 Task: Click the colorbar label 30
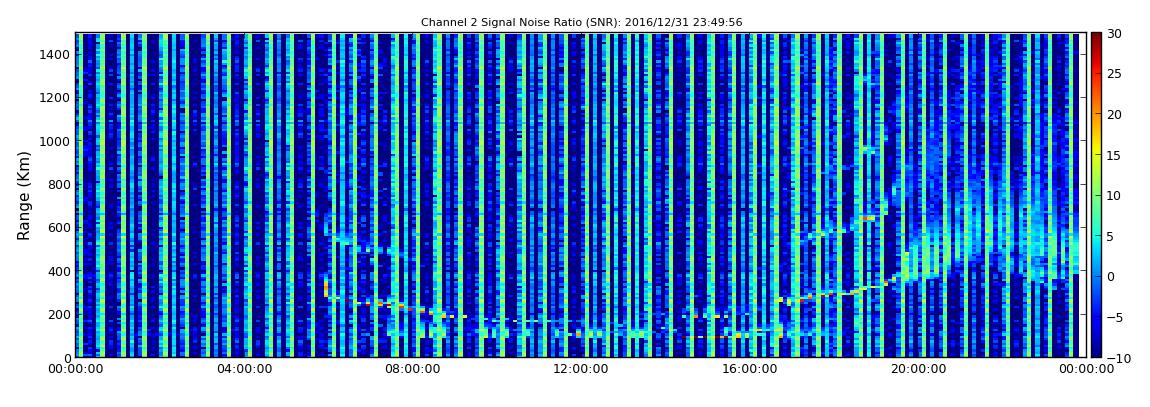point(1114,34)
